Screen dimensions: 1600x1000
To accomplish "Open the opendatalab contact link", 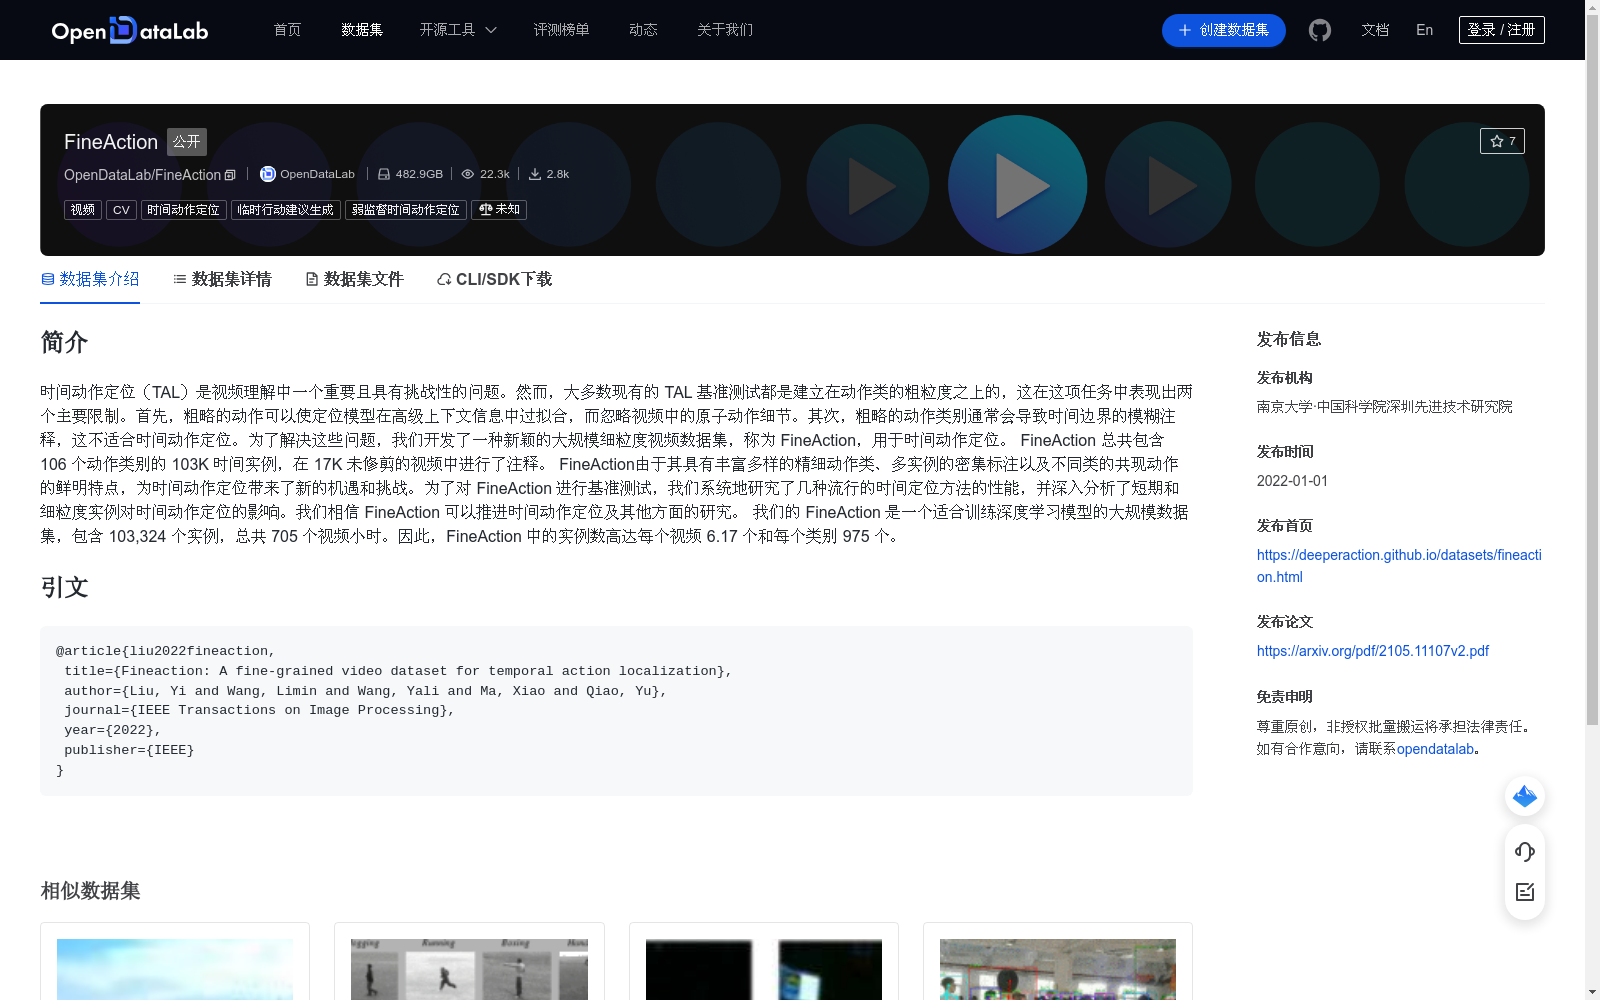I will (1435, 749).
